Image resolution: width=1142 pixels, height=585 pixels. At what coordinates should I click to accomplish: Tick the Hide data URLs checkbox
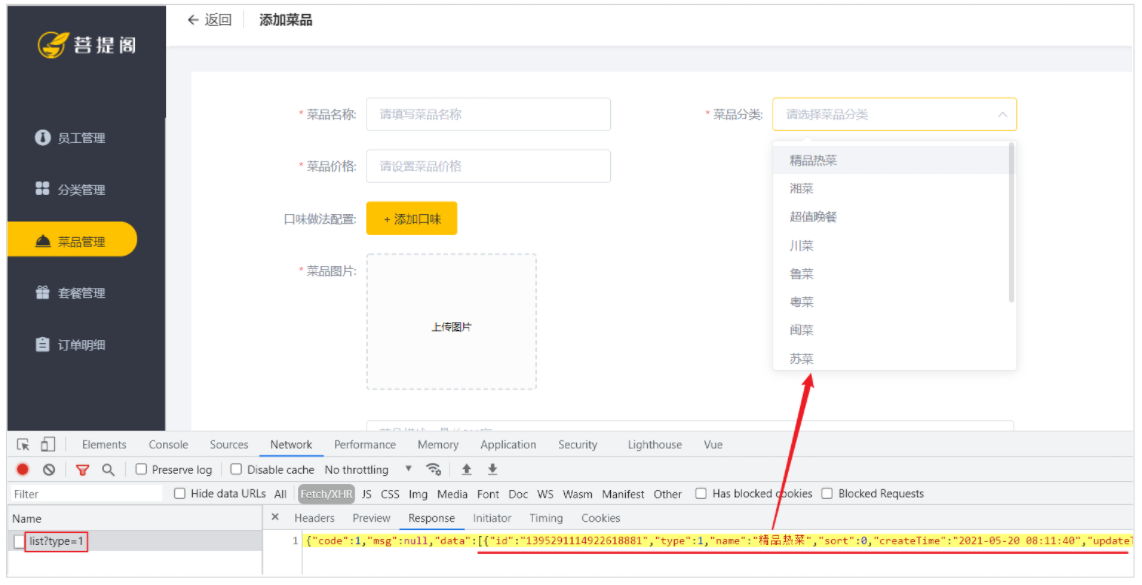point(179,493)
